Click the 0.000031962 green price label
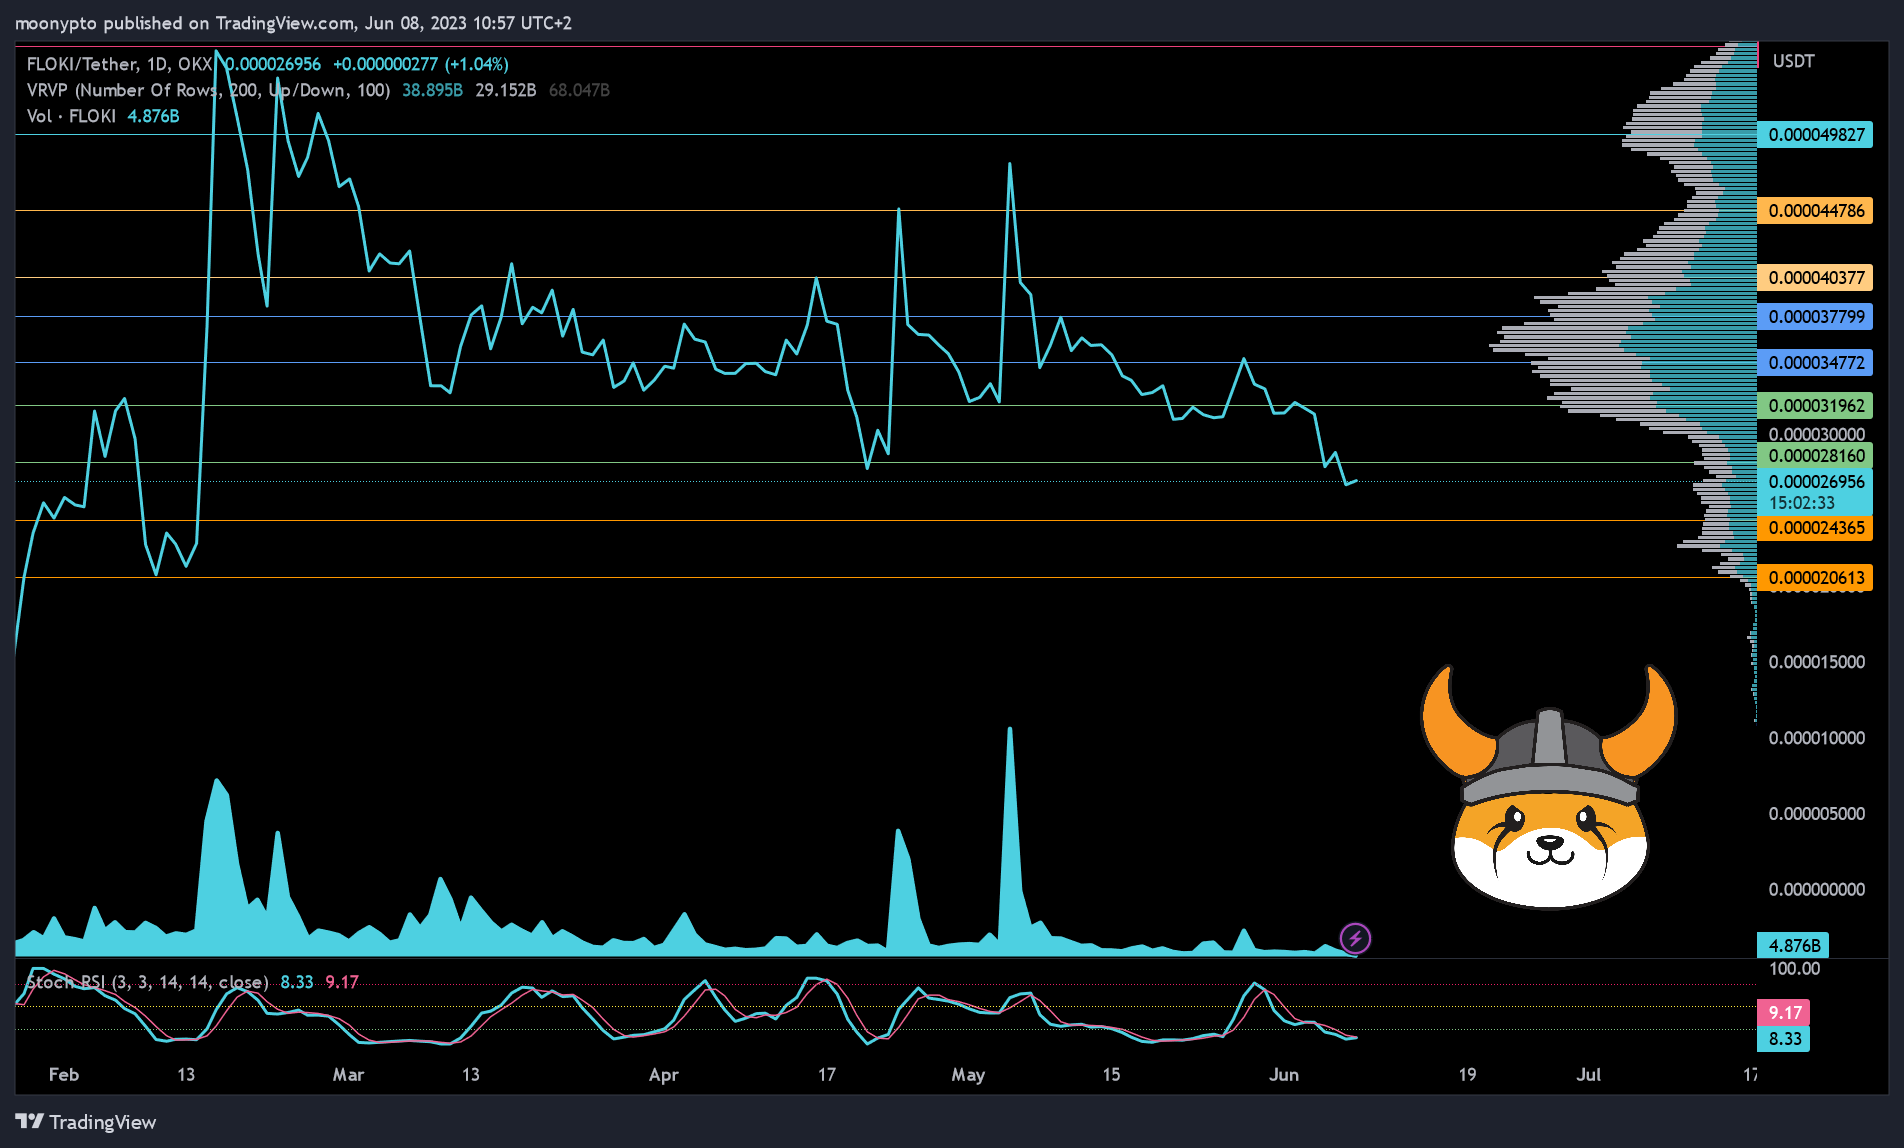 1815,406
